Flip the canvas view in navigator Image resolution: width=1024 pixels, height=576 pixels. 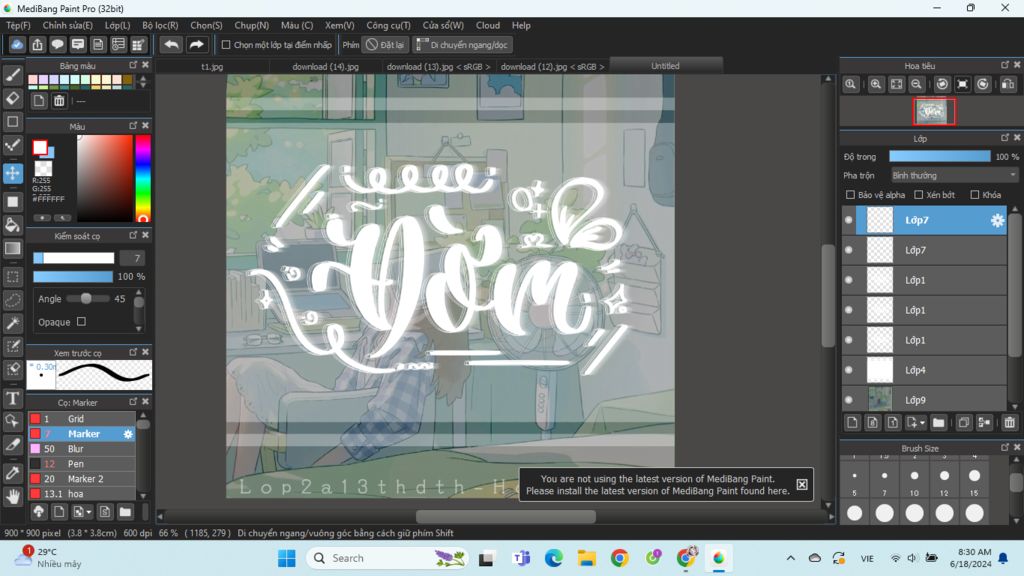pos(1008,84)
